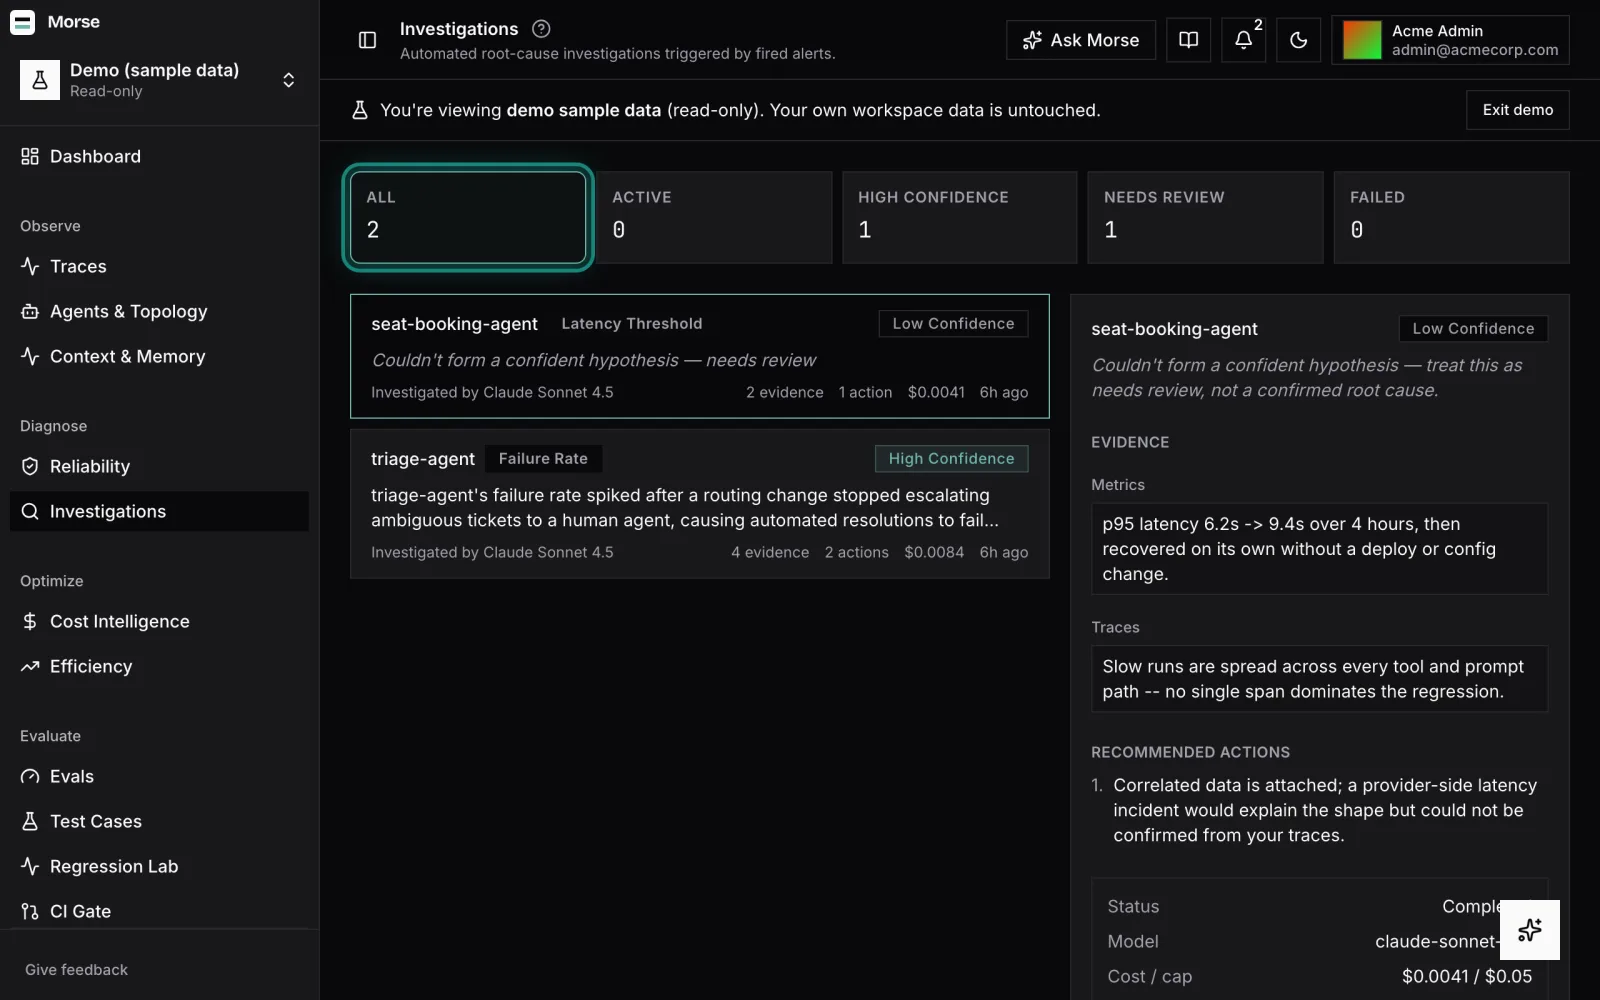Click the Cost Intelligence dollar icon

(x=30, y=621)
